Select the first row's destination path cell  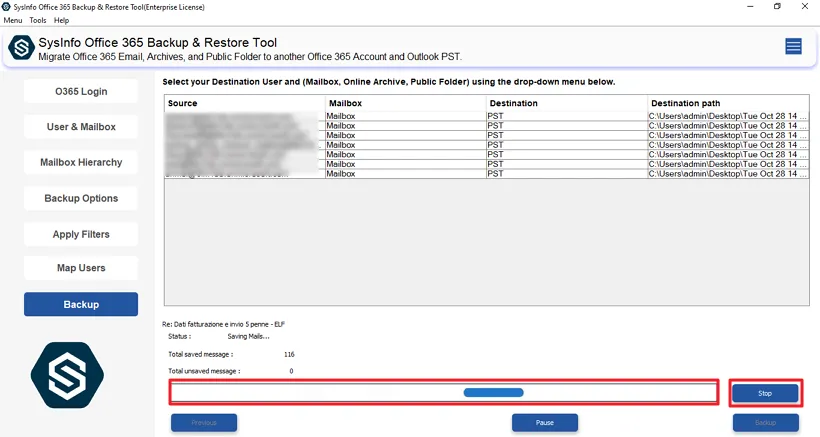point(728,116)
